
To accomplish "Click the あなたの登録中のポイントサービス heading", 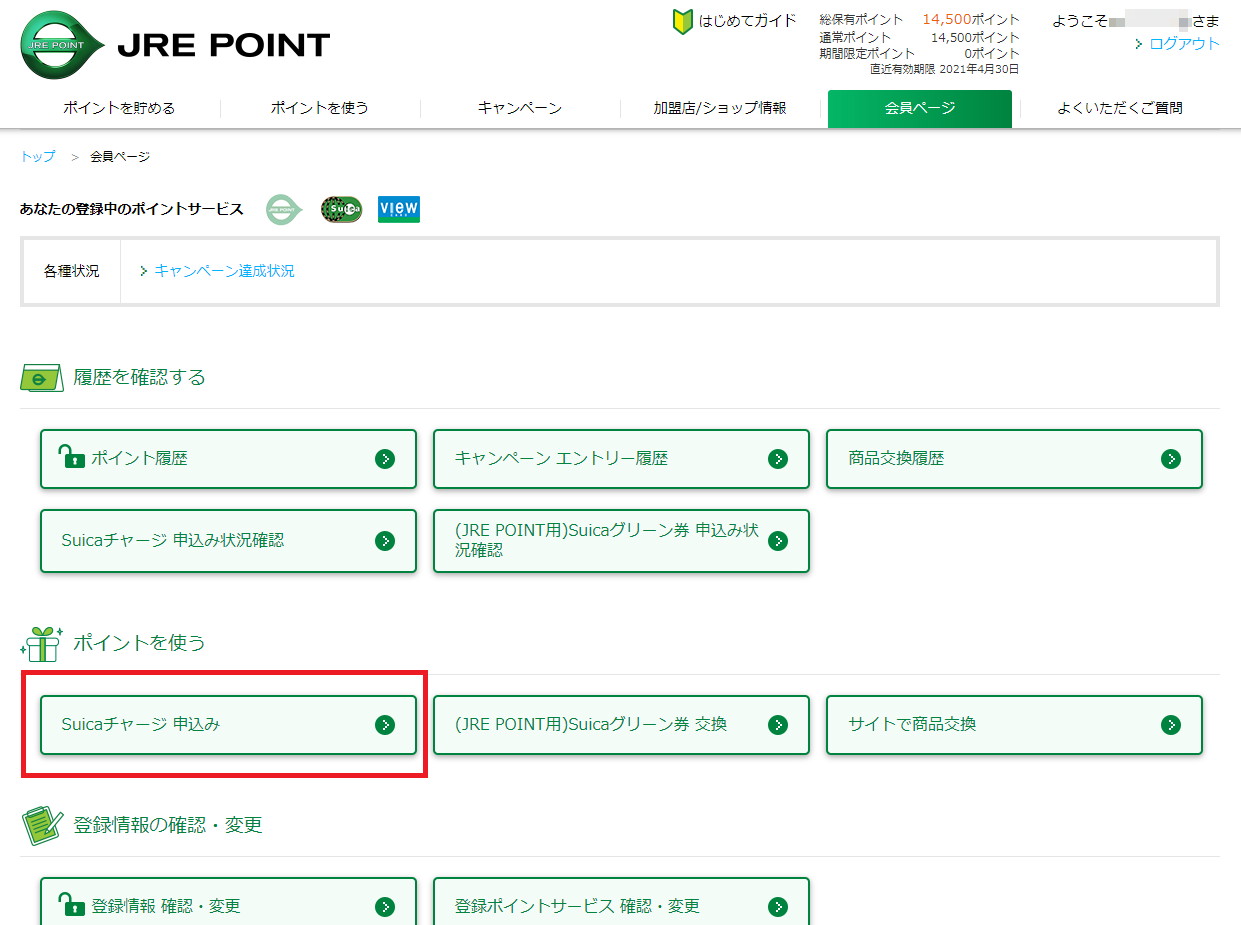I will (132, 209).
